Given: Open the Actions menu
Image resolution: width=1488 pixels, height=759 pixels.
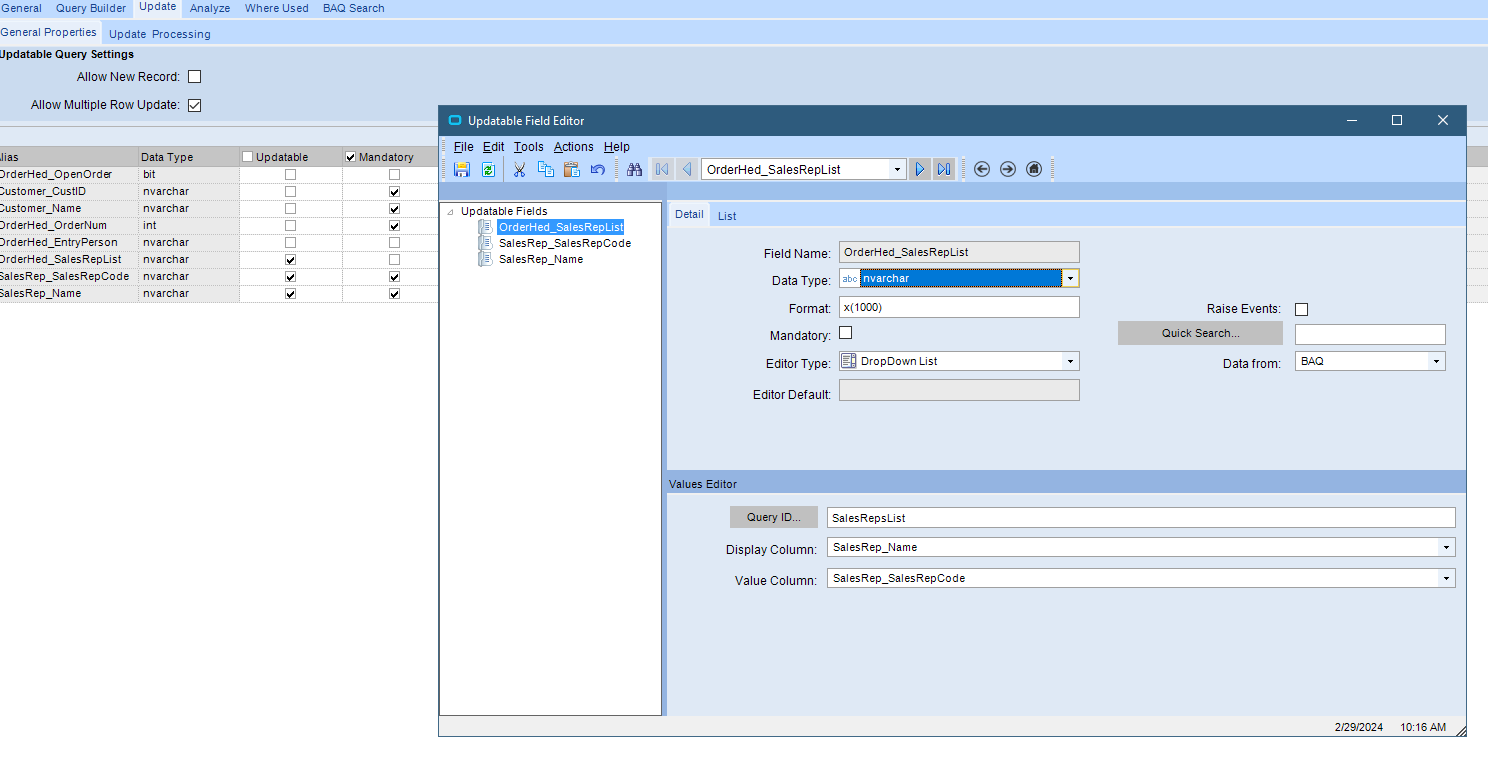Looking at the screenshot, I should [573, 147].
